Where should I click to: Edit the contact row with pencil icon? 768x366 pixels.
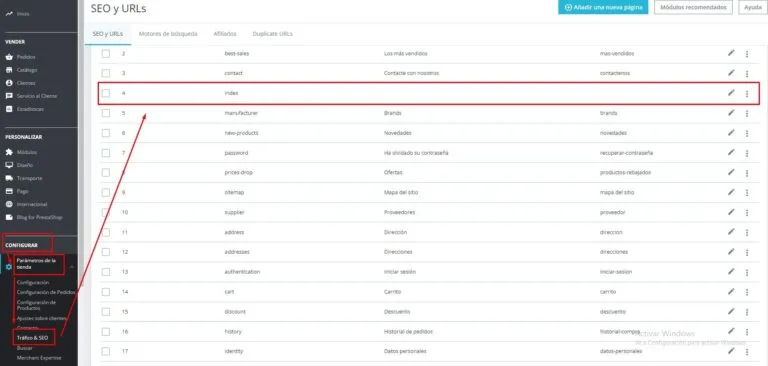pyautogui.click(x=731, y=73)
